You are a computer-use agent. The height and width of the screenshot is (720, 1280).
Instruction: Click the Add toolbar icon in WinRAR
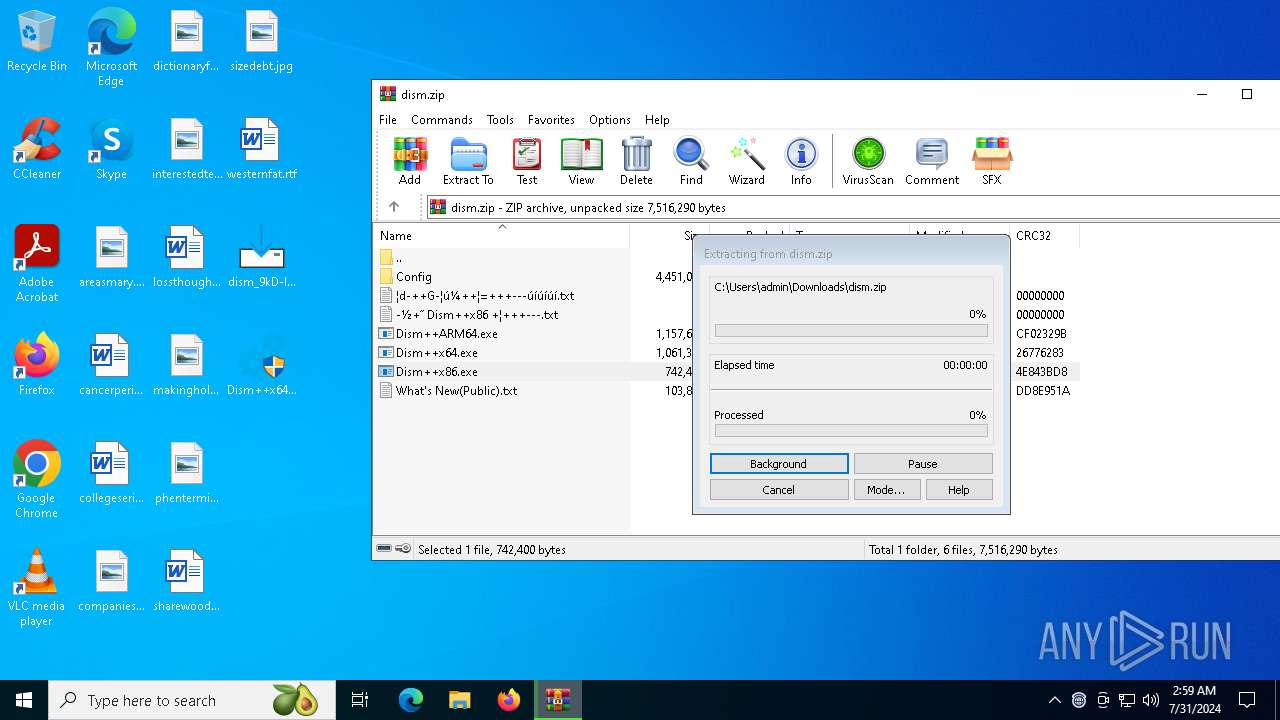point(410,161)
